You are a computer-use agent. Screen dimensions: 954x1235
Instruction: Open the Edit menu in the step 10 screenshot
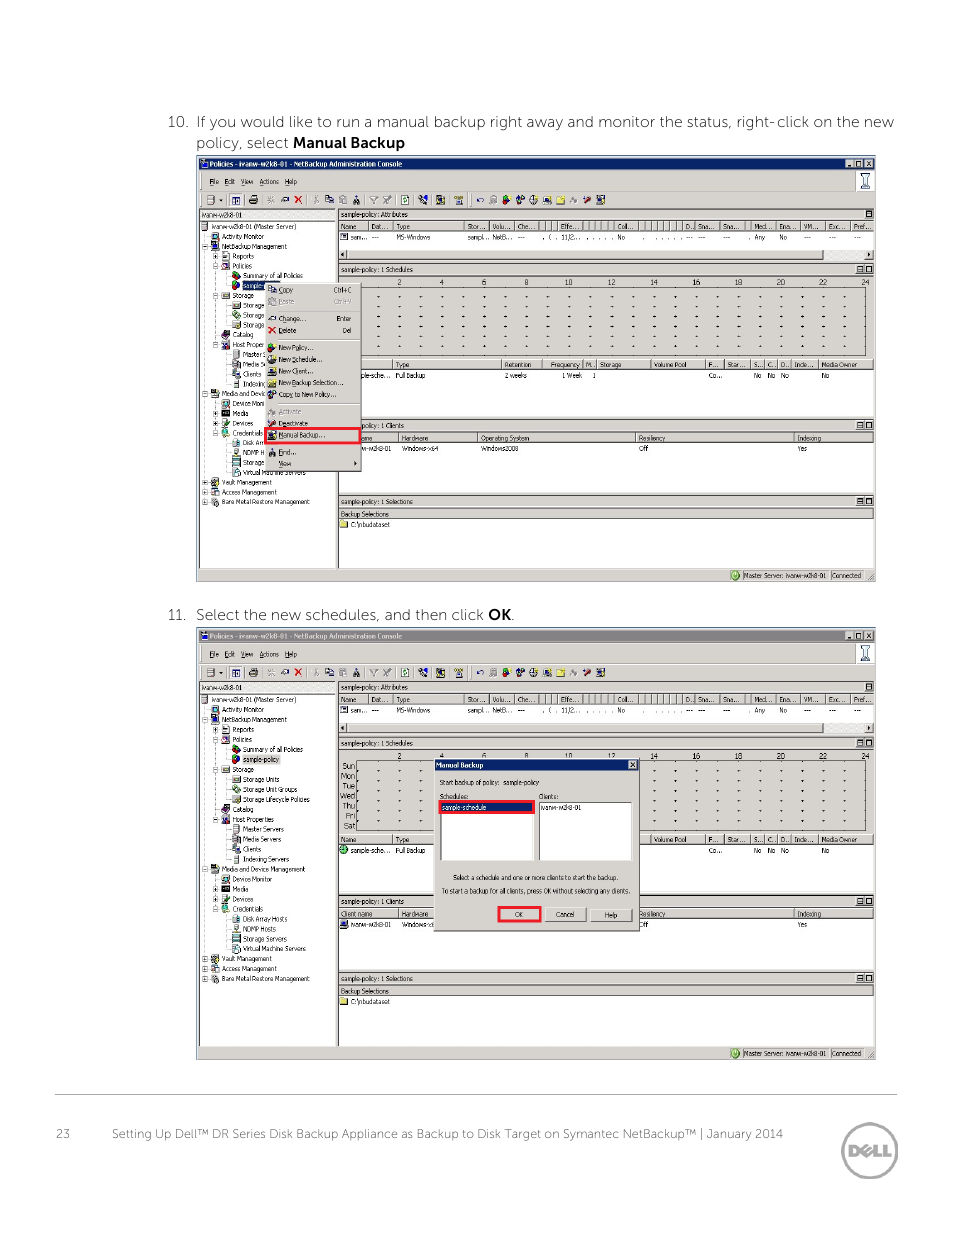click(x=230, y=182)
